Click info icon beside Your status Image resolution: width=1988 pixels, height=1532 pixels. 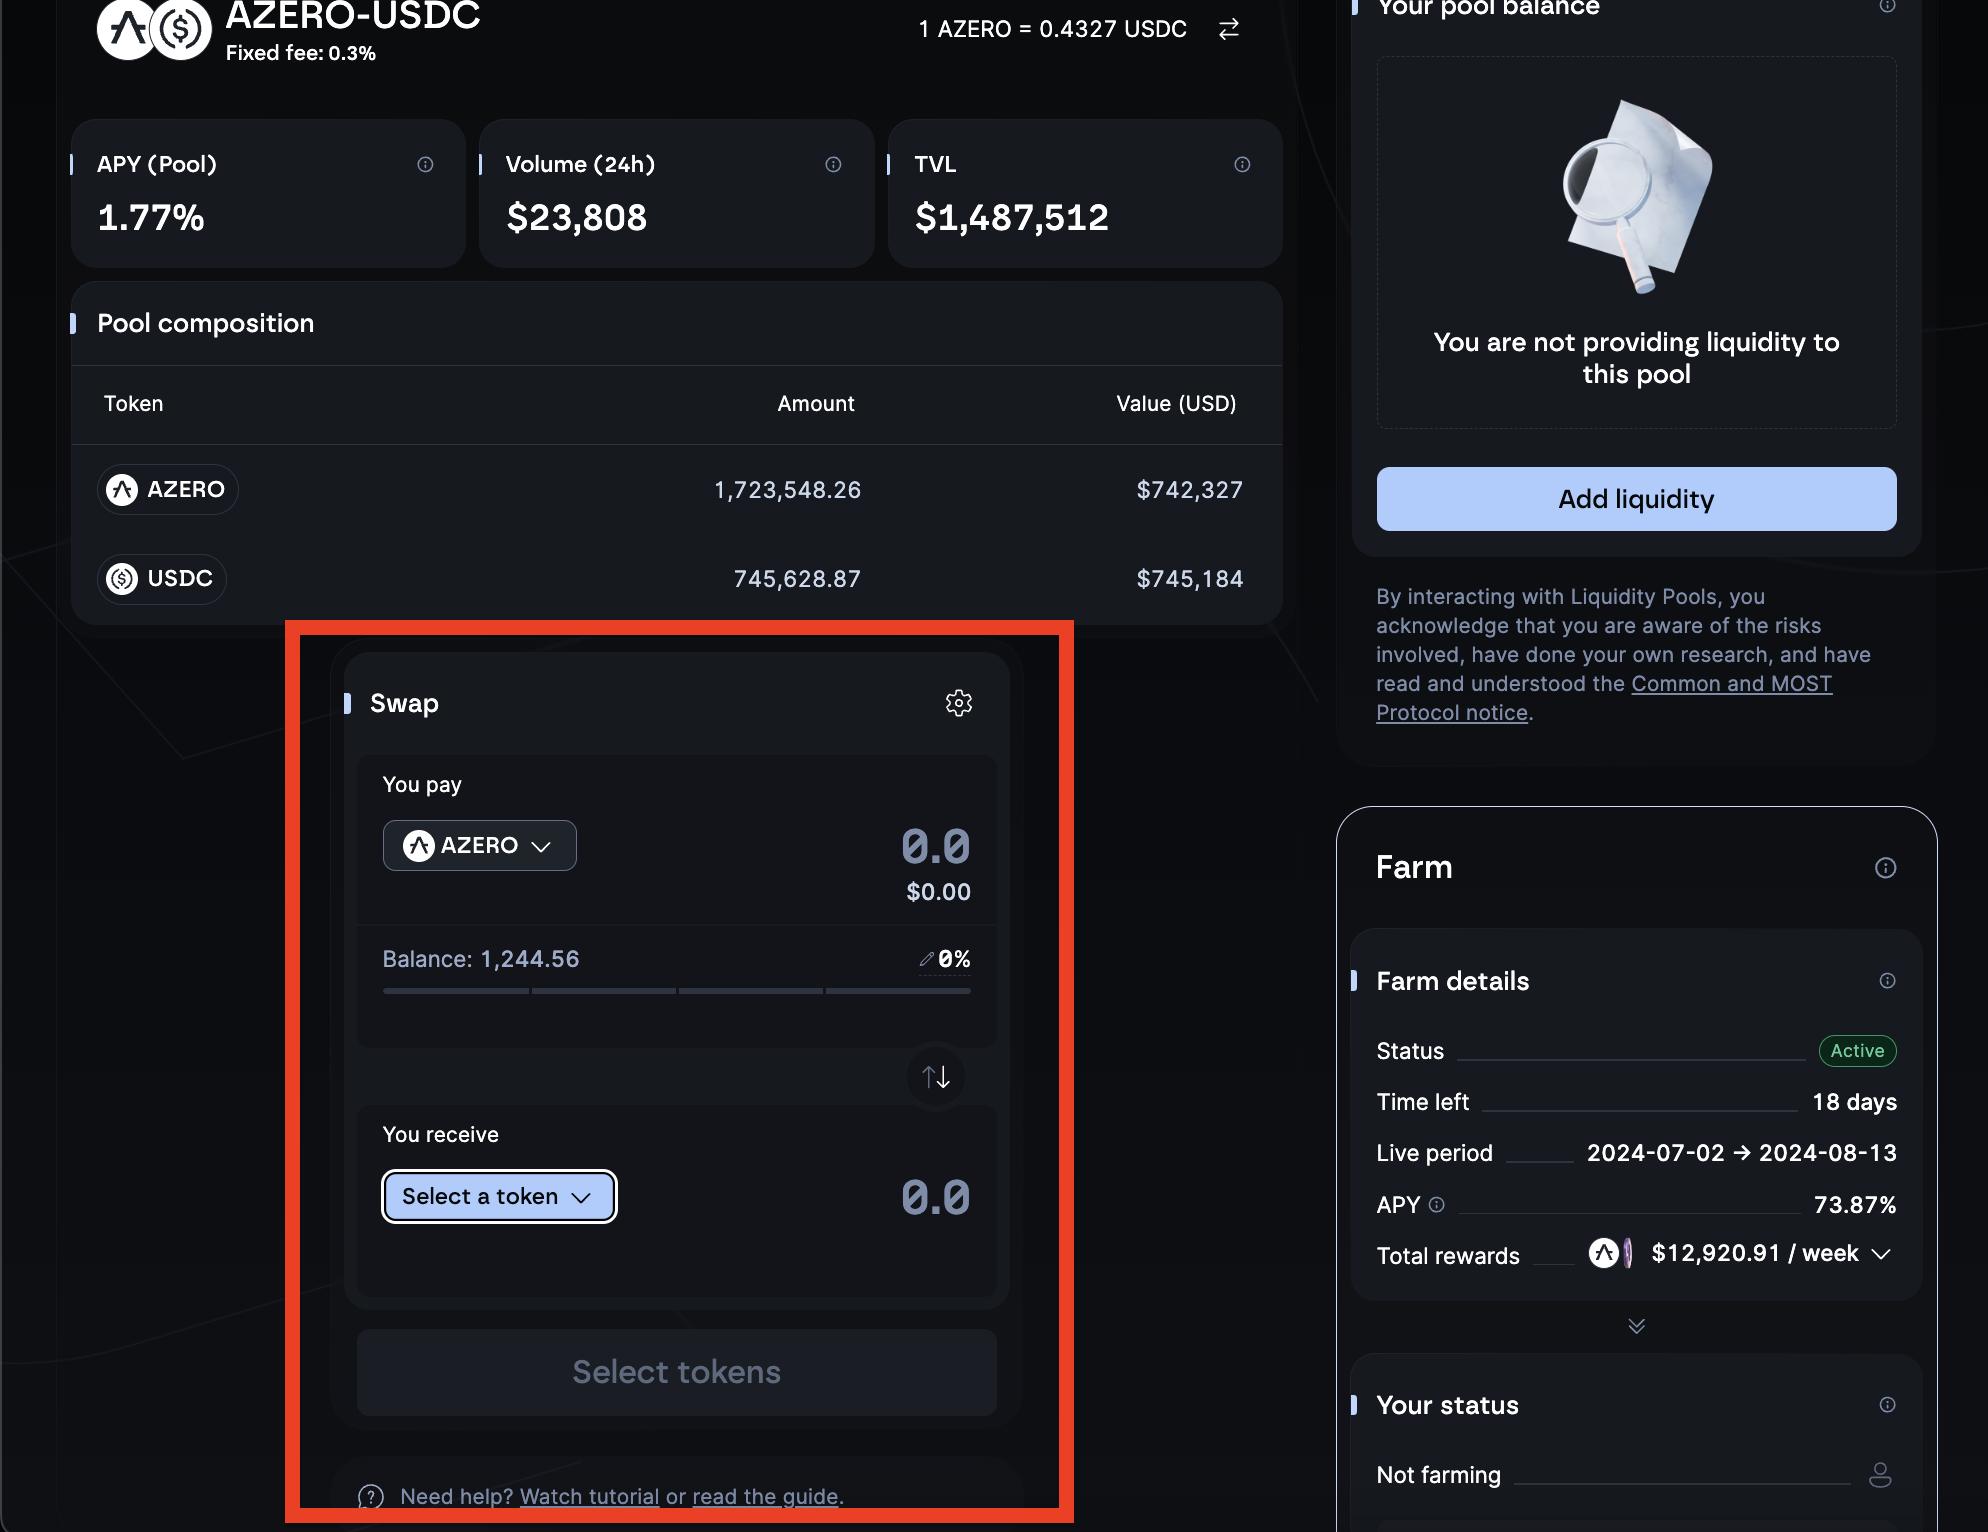[1887, 1404]
